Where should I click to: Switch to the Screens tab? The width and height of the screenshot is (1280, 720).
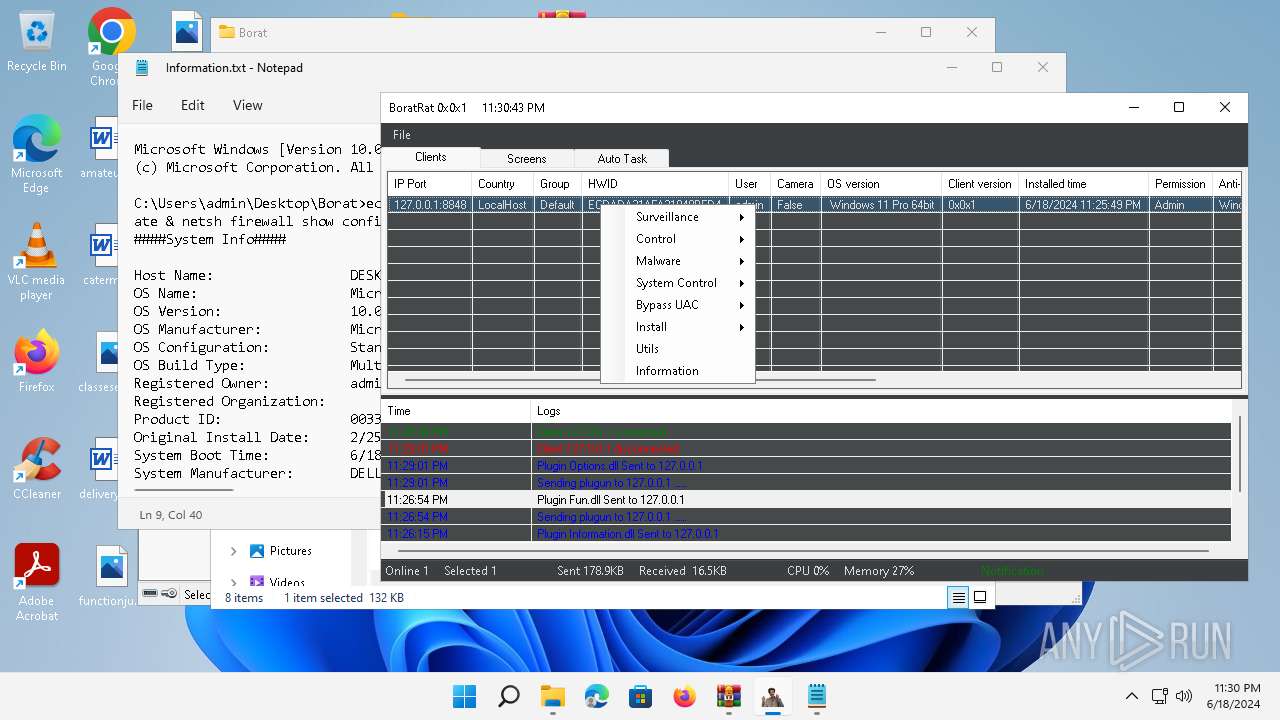pyautogui.click(x=527, y=159)
